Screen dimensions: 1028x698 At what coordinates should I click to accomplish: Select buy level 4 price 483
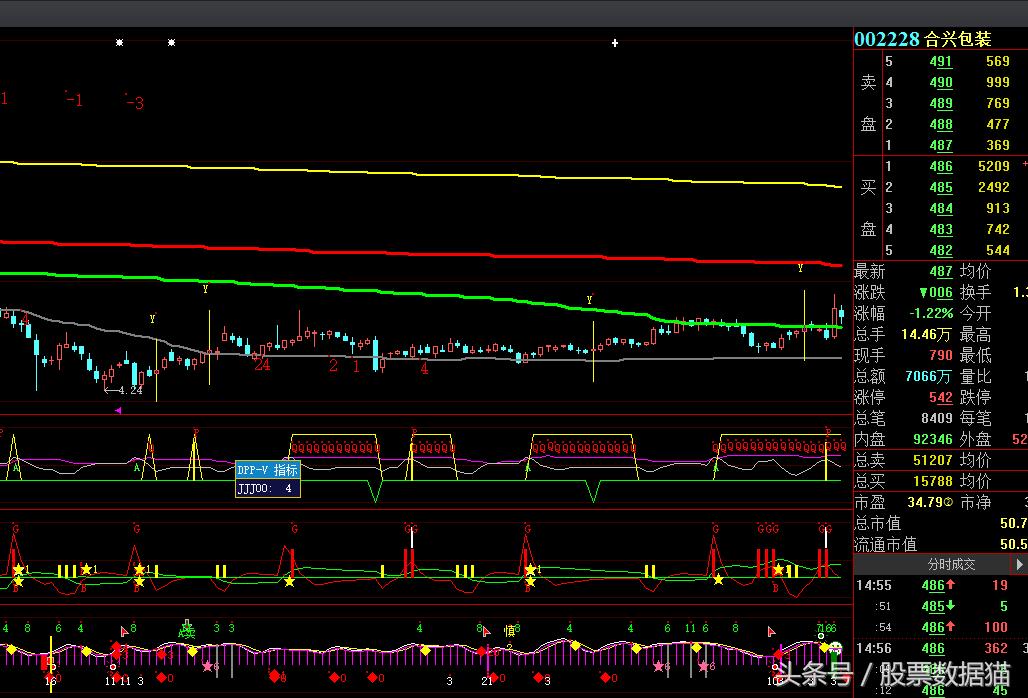(941, 229)
